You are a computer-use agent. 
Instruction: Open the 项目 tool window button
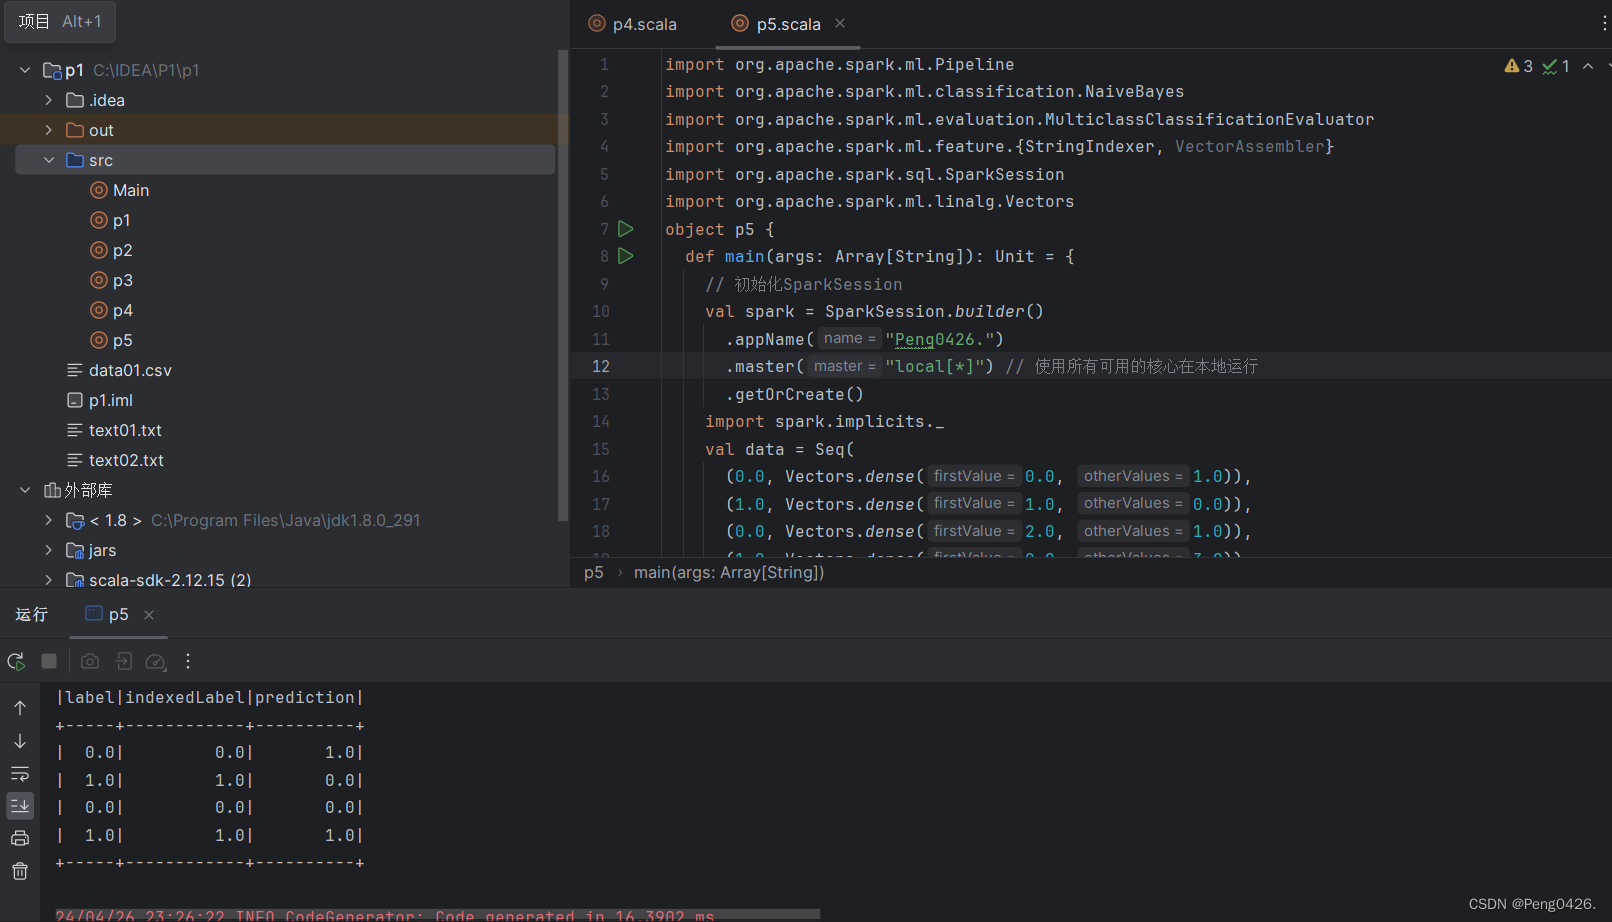click(x=60, y=21)
